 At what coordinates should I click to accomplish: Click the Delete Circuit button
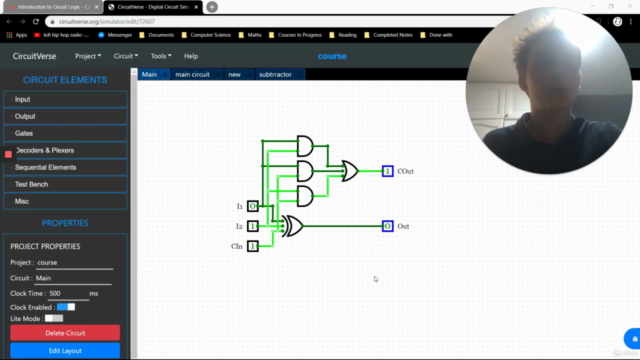[x=65, y=333]
